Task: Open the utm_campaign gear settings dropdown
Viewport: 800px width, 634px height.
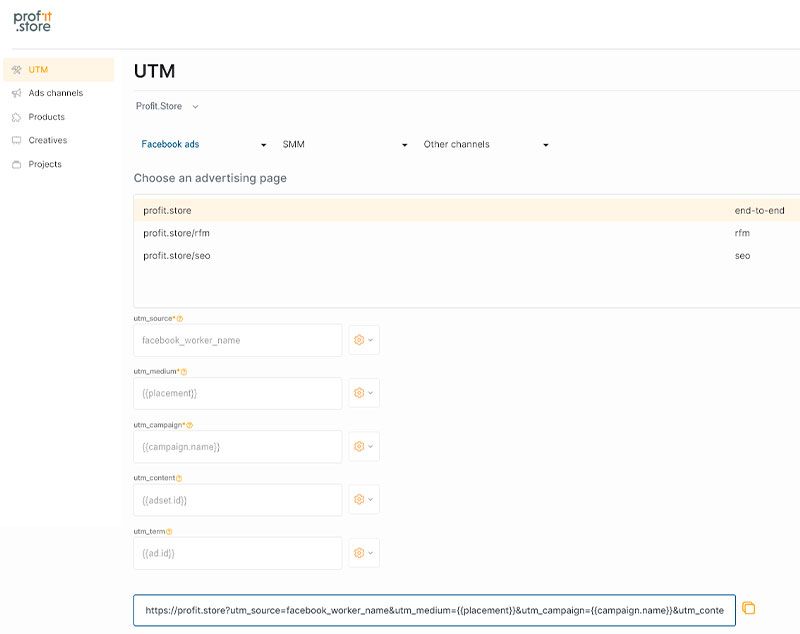Action: pyautogui.click(x=364, y=447)
